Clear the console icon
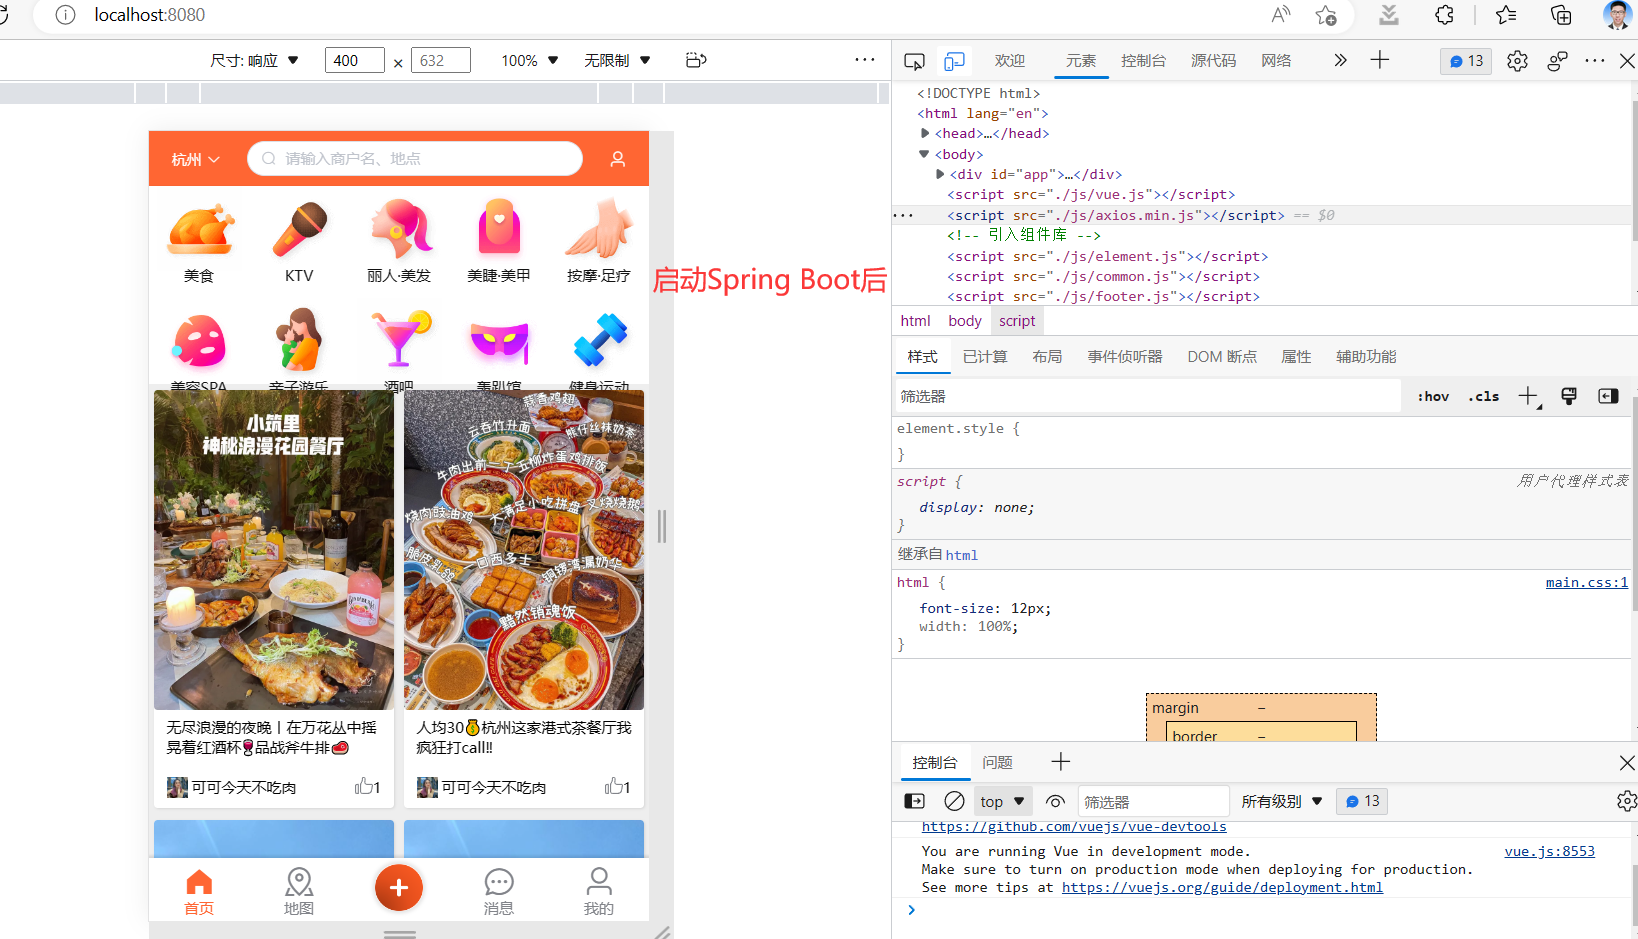Viewport: 1638px width, 939px height. tap(954, 802)
